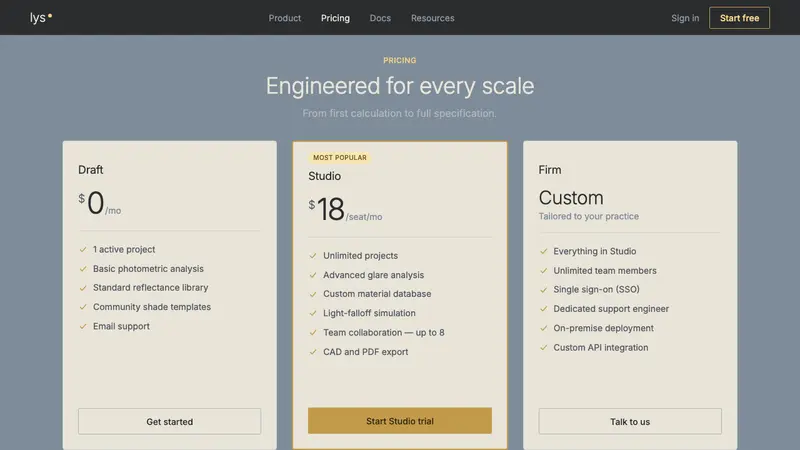
Task: Click the 'Custom material database' text
Action: point(377,294)
